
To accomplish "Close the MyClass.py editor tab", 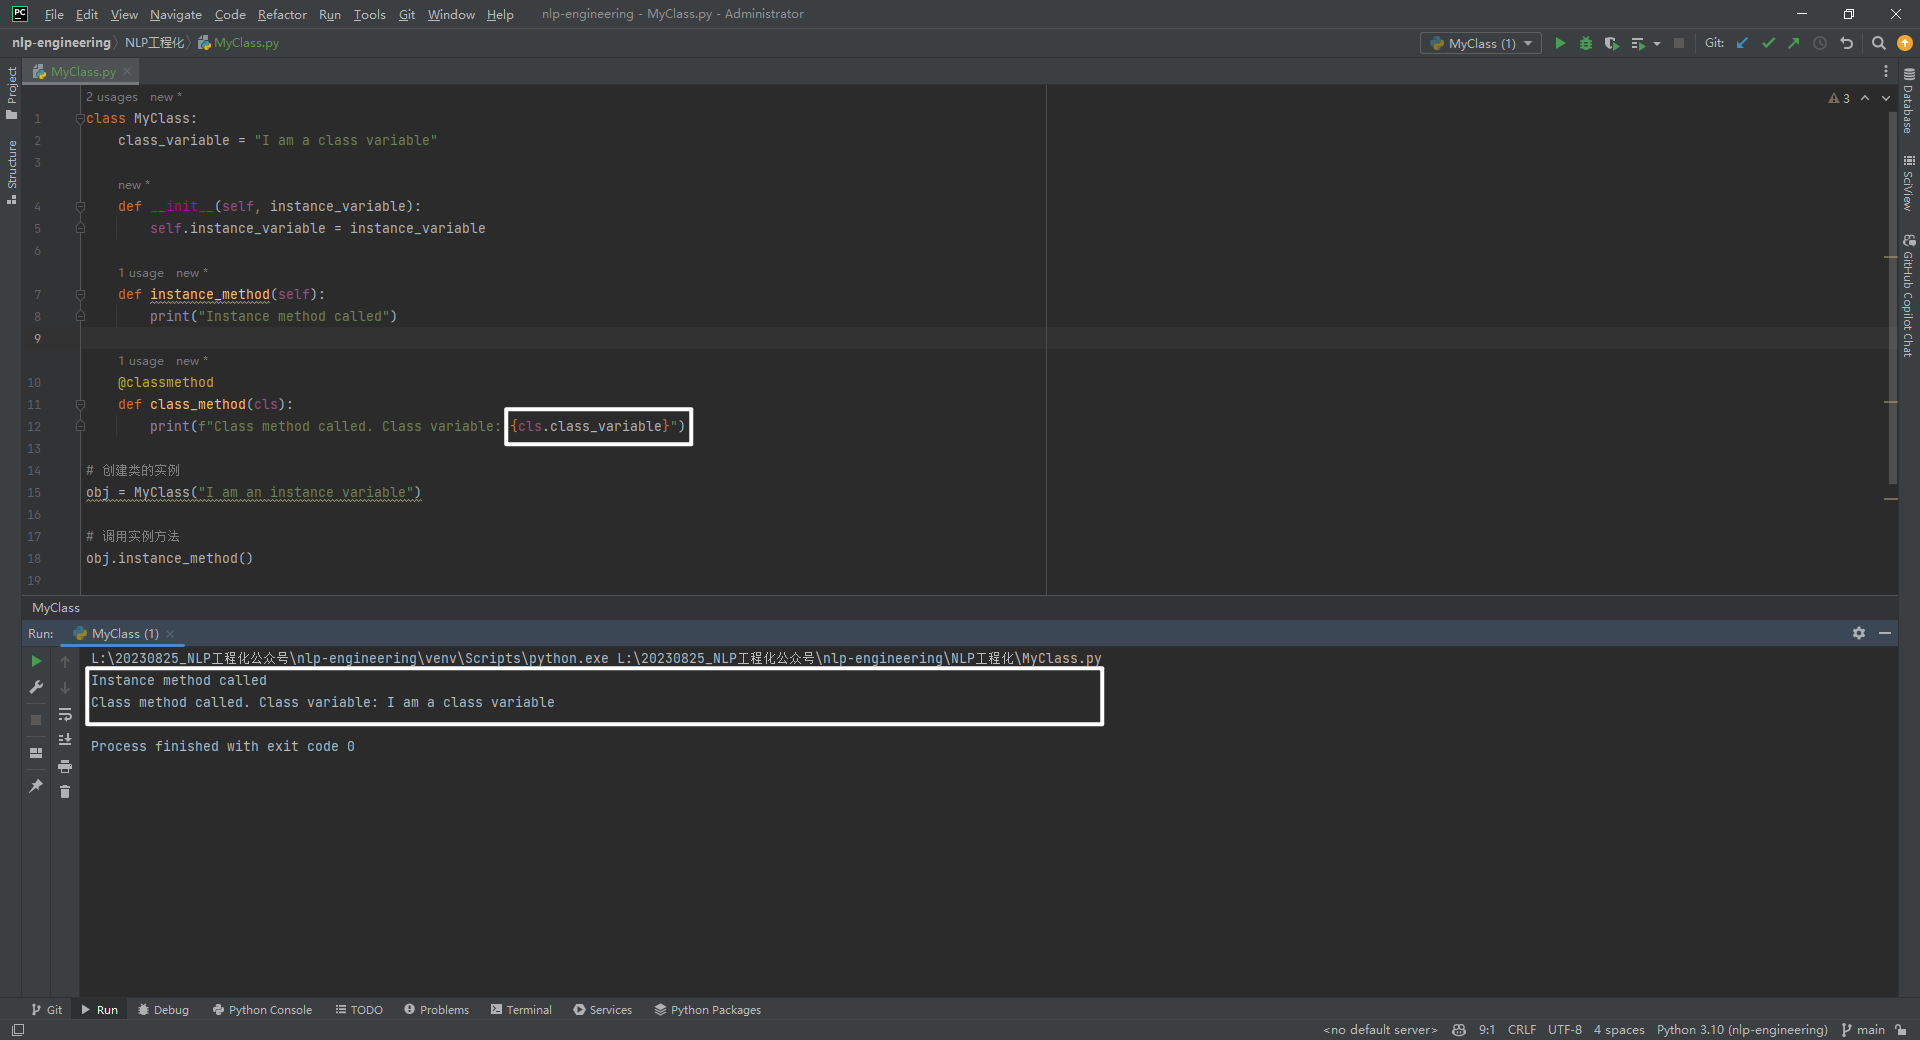I will click(x=127, y=71).
